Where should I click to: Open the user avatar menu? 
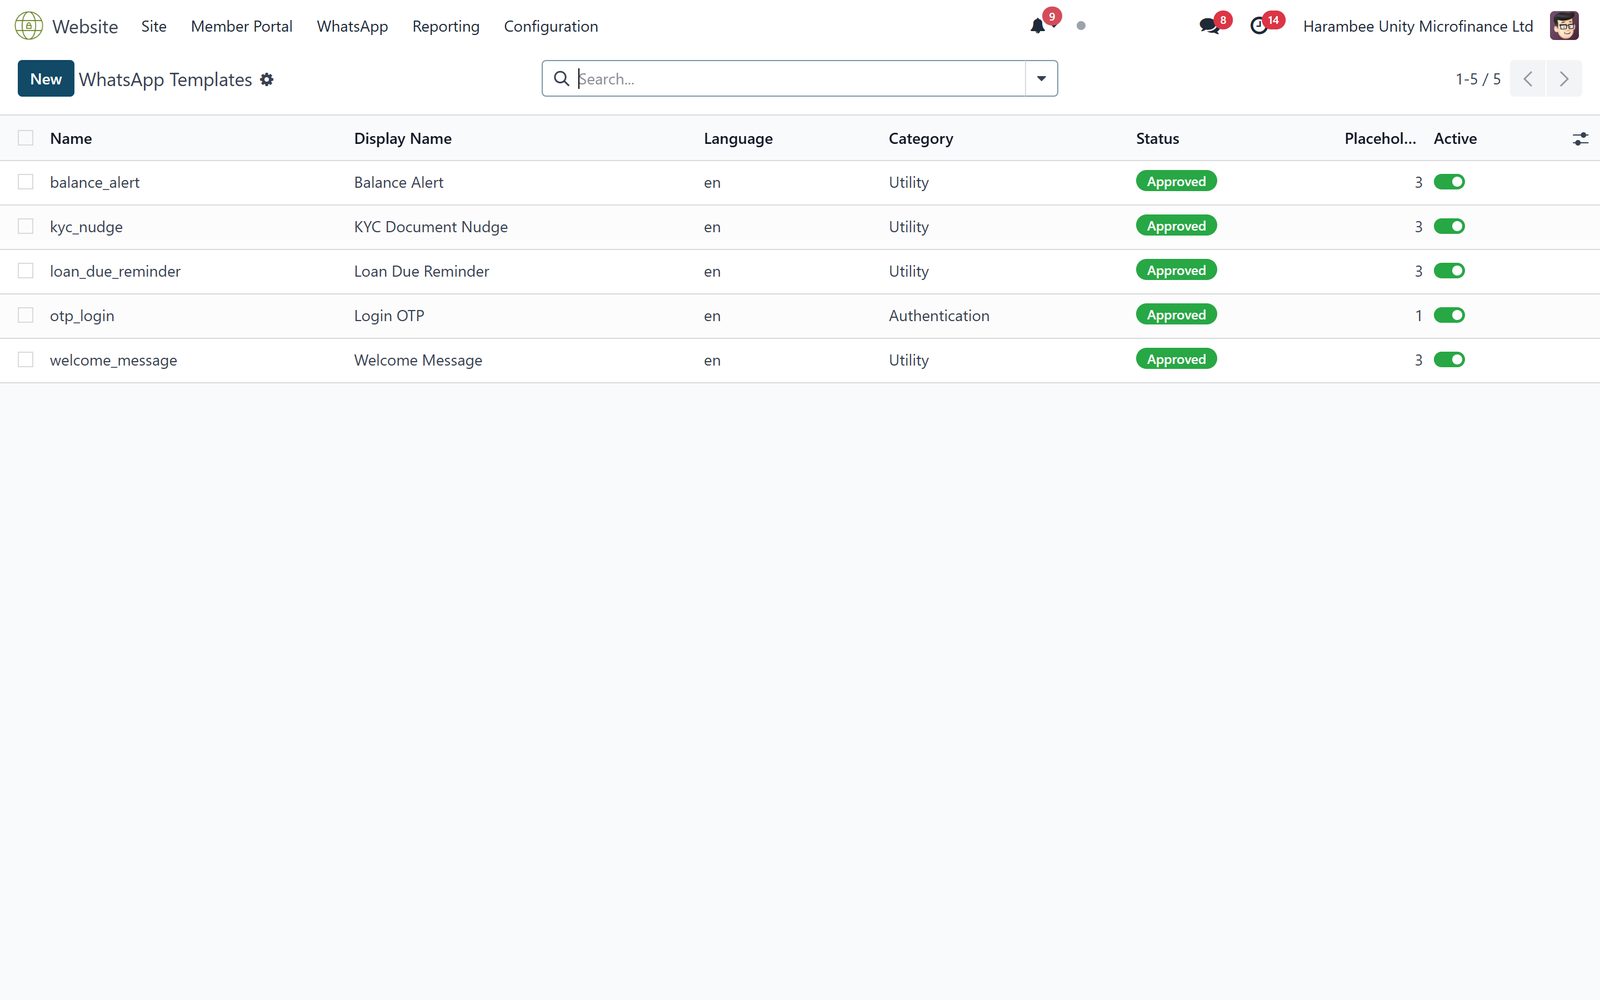tap(1564, 26)
